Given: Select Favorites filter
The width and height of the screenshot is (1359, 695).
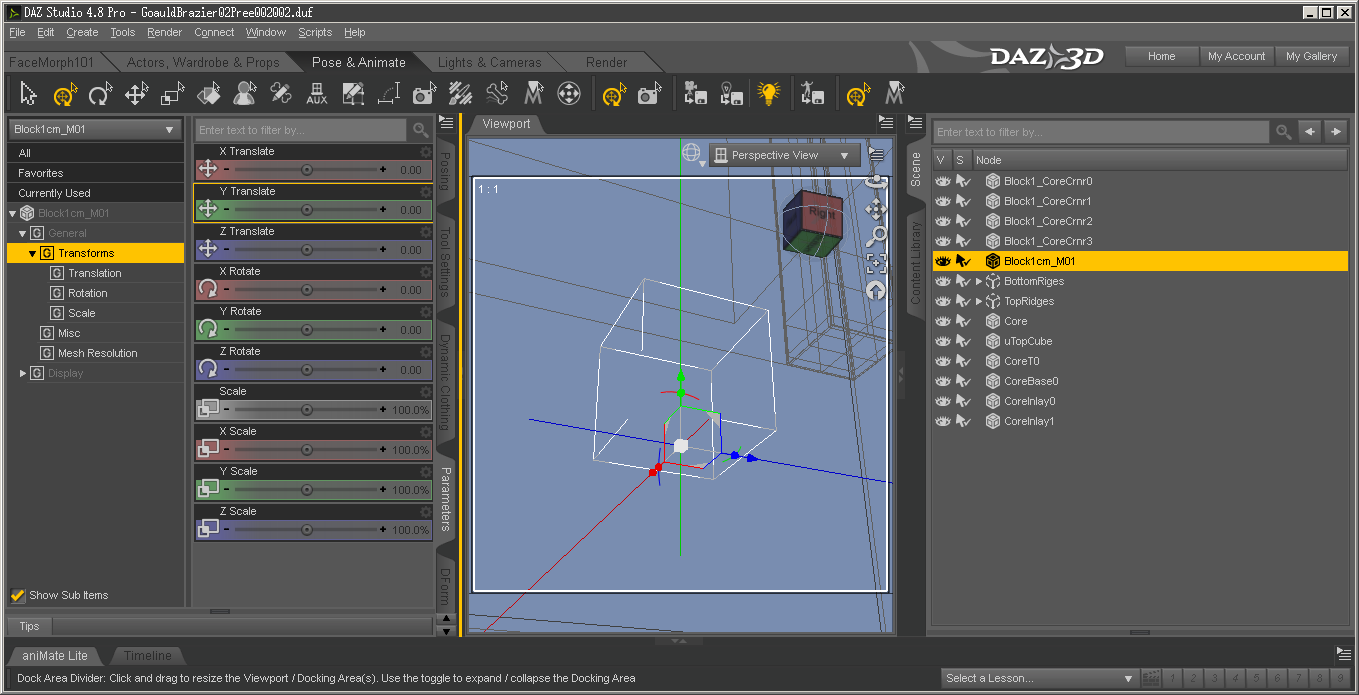Looking at the screenshot, I should (x=95, y=173).
